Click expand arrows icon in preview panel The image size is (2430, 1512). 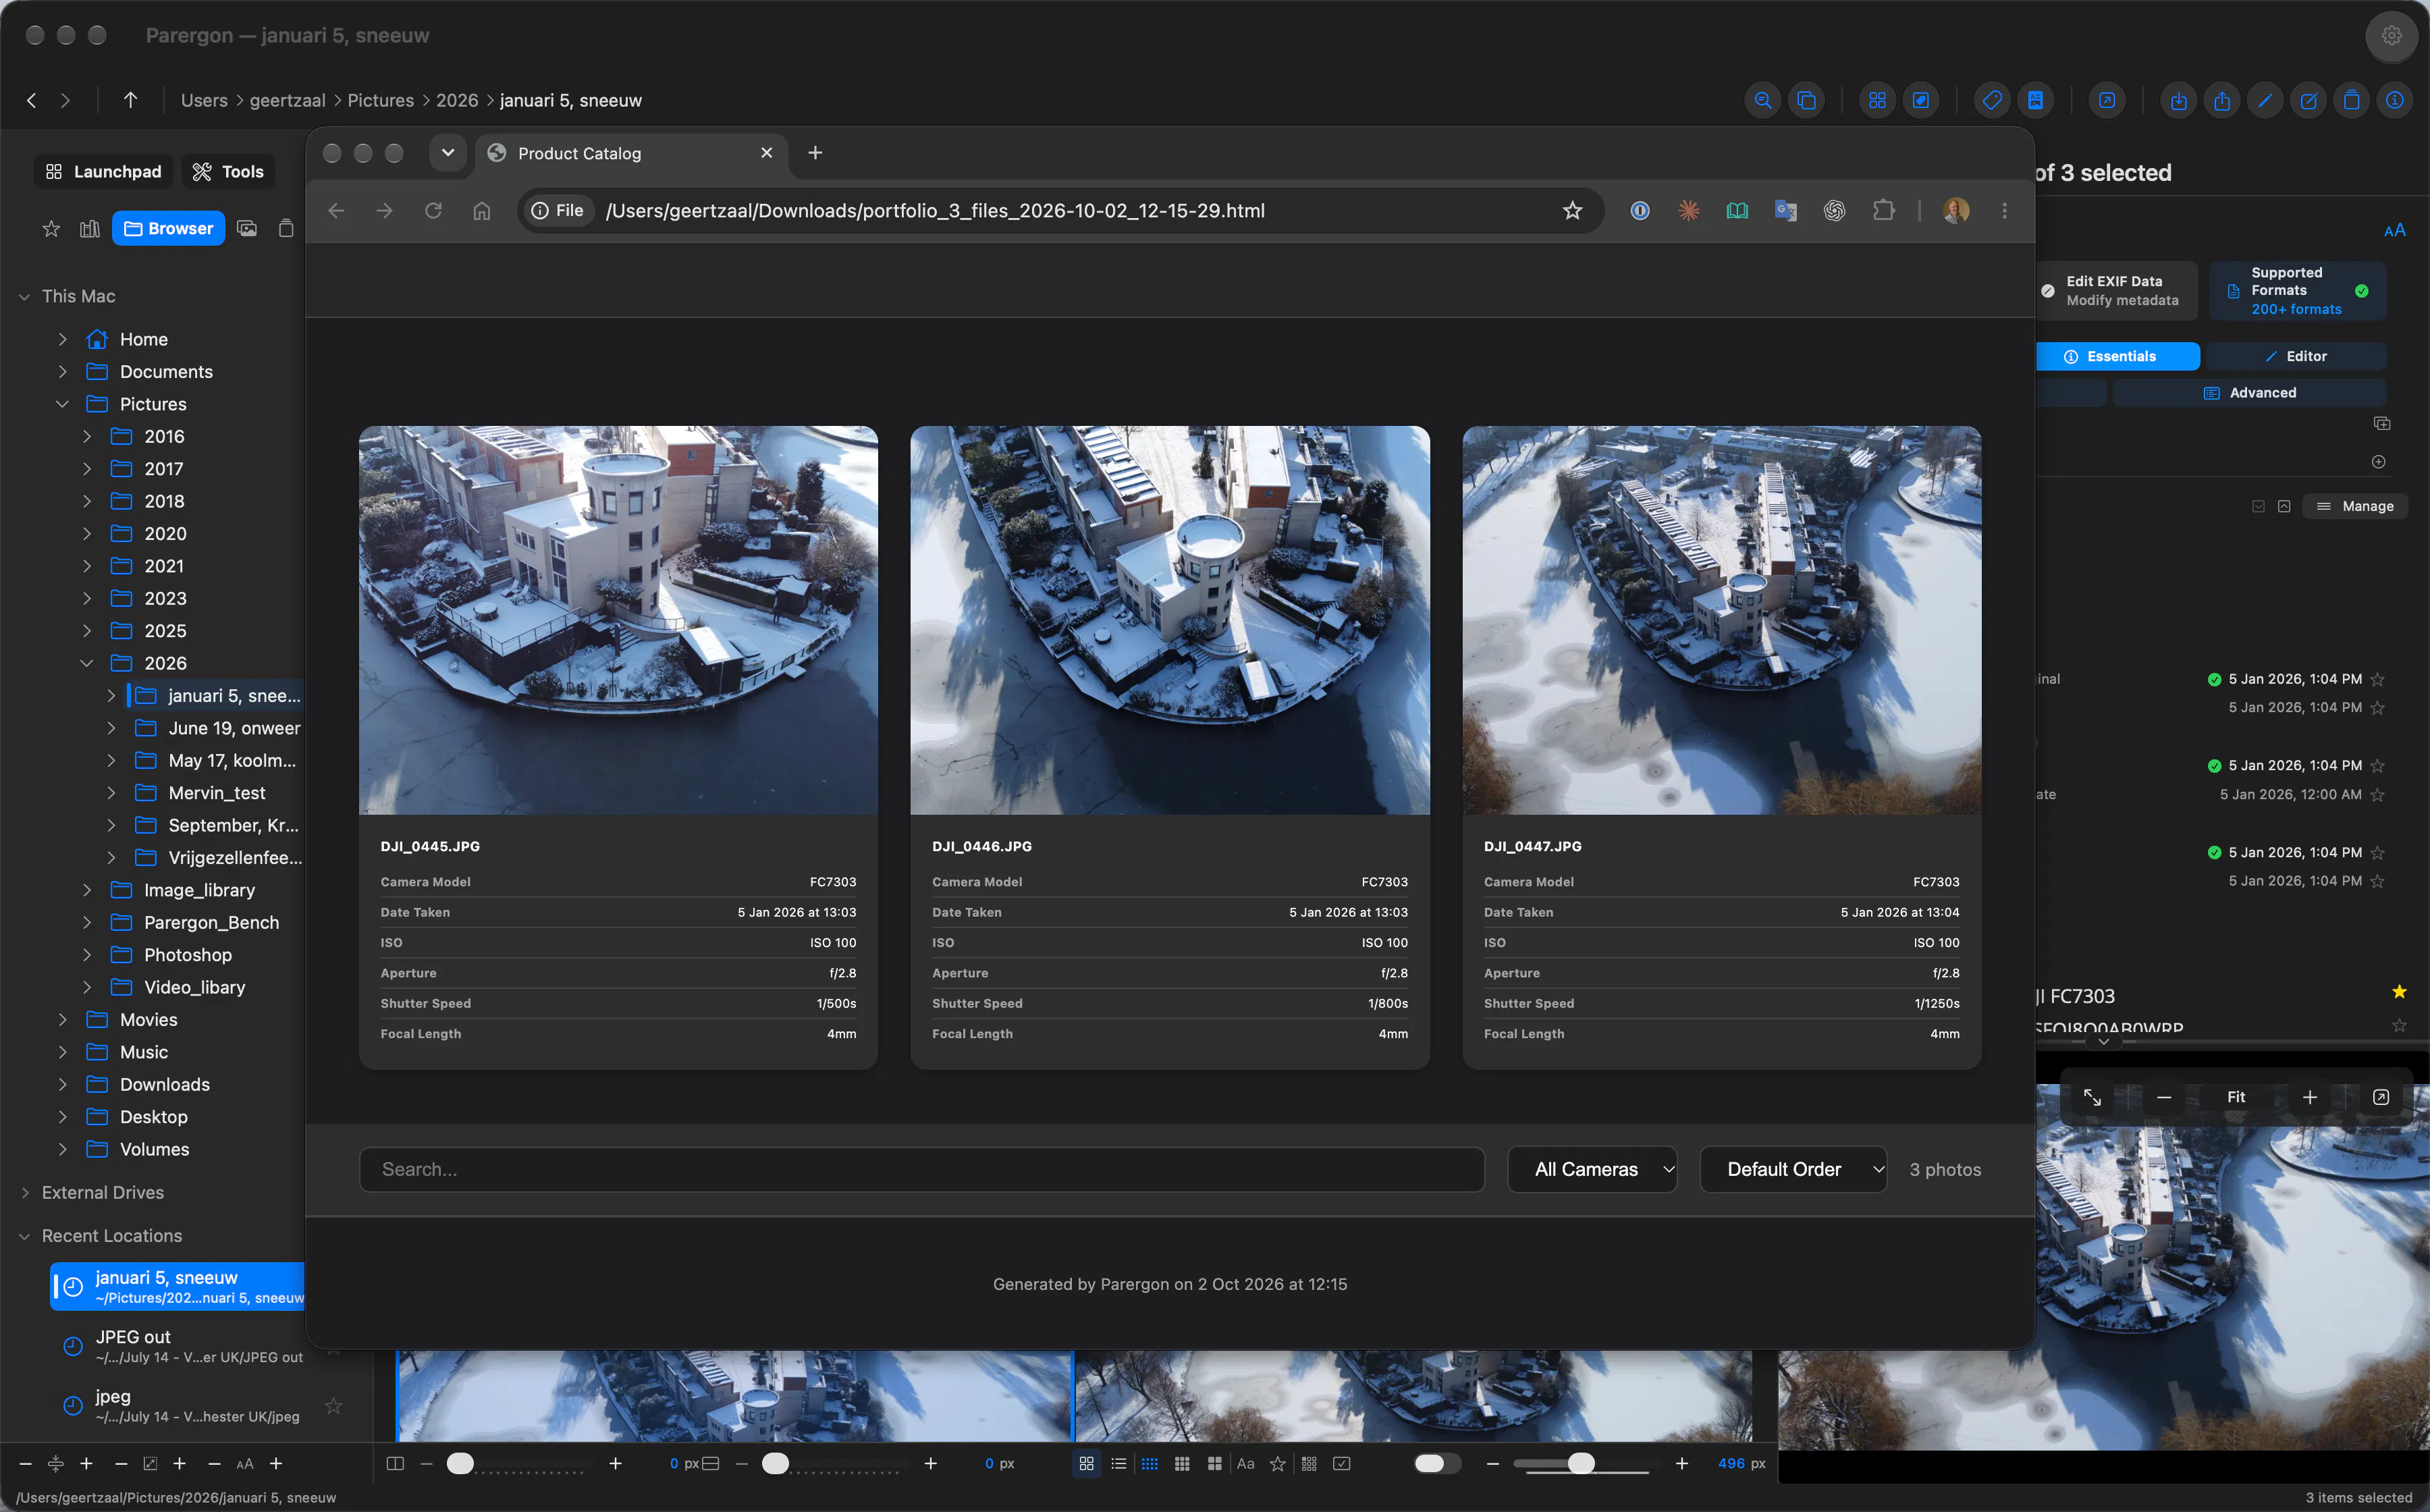[x=2092, y=1097]
